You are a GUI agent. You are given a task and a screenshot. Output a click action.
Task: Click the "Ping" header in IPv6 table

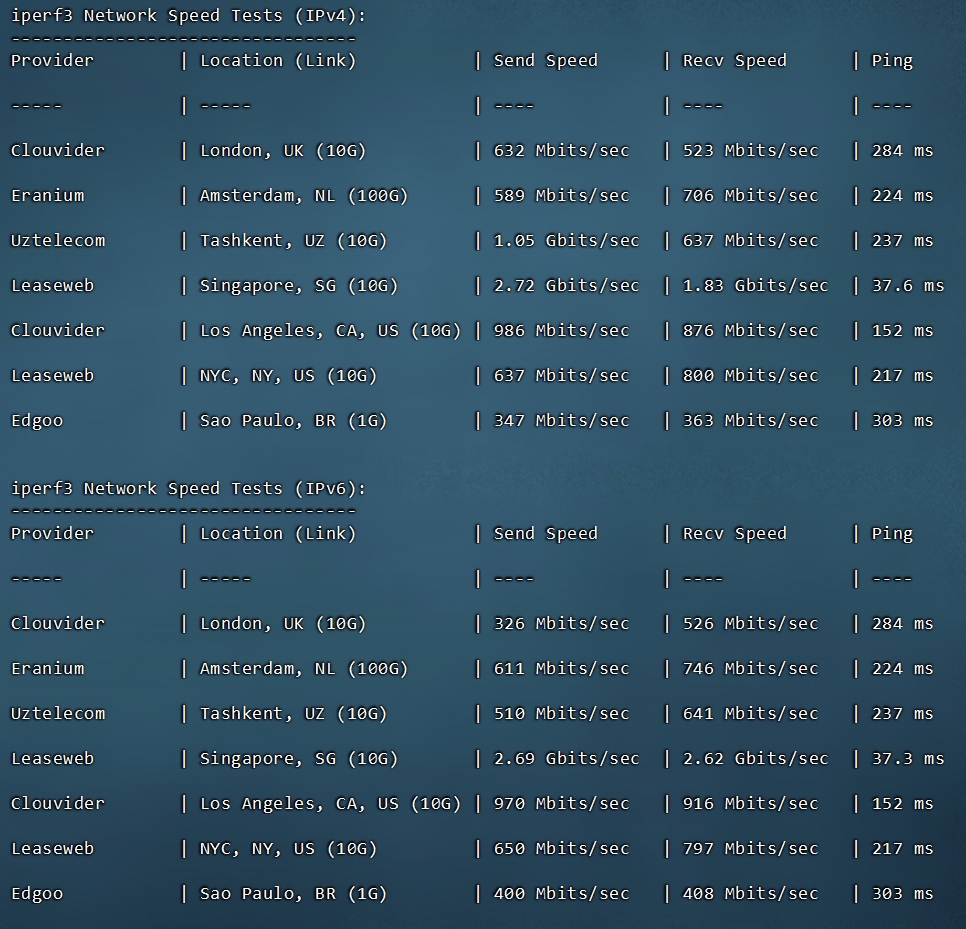tap(892, 534)
